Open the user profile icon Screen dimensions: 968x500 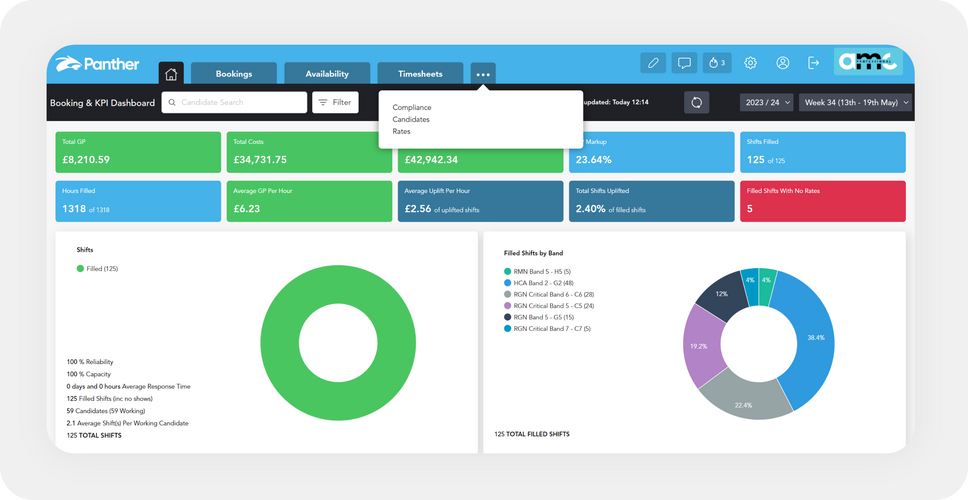783,63
